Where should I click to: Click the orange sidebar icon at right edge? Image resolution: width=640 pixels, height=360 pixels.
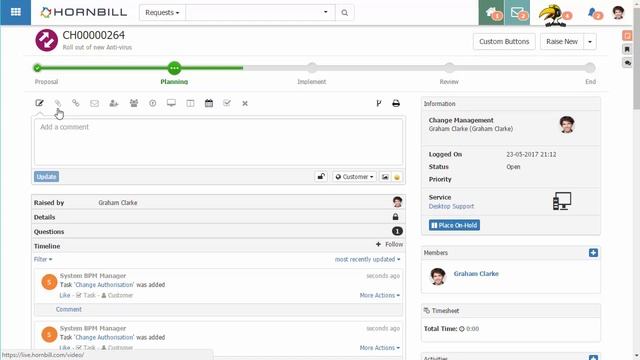[x=627, y=36]
